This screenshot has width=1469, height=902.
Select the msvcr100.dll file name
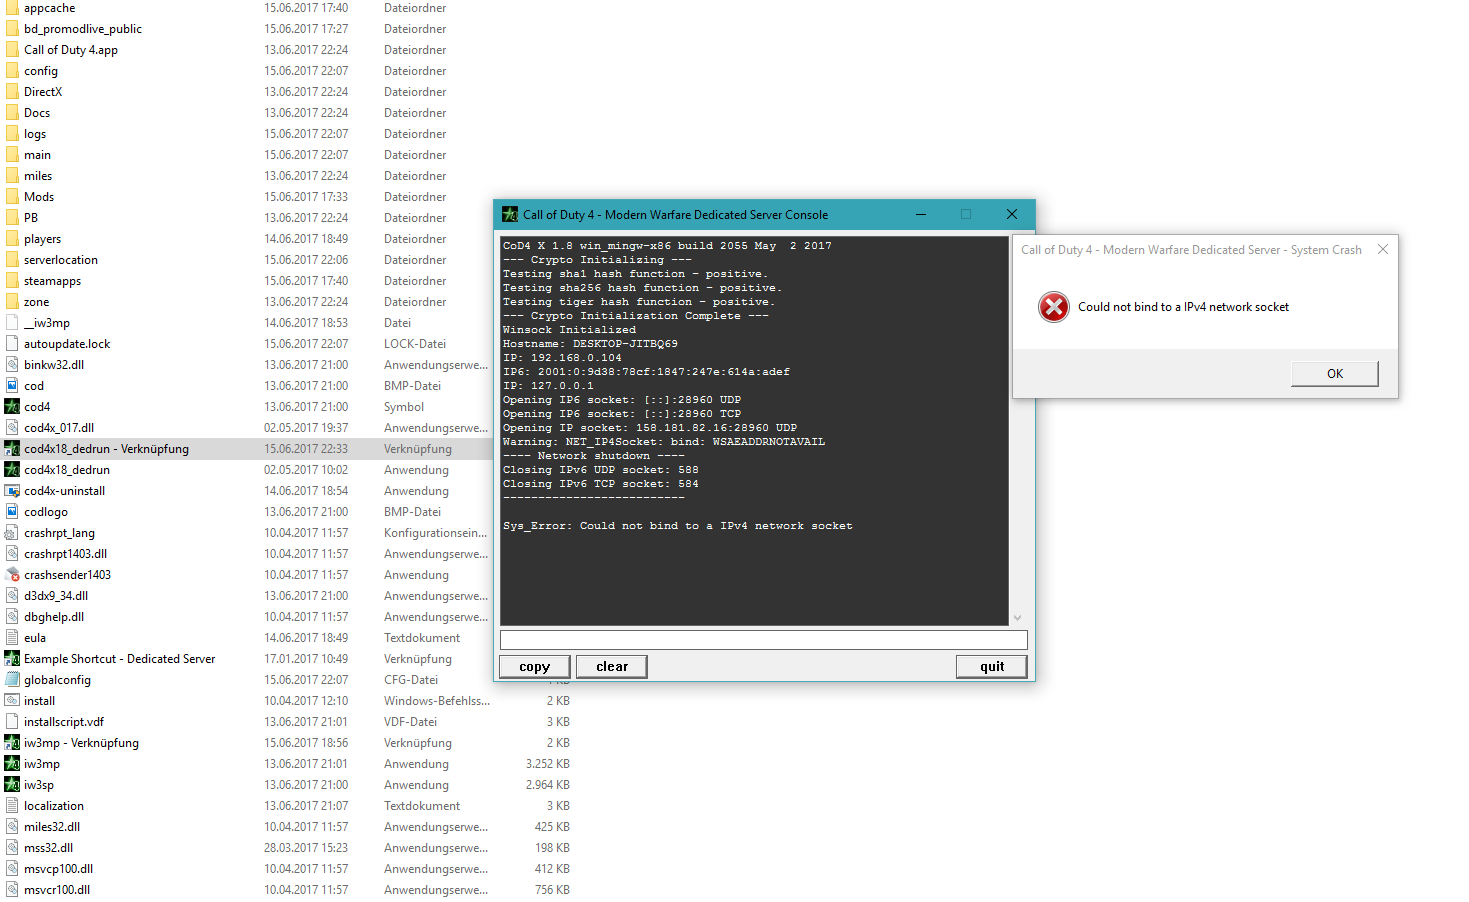point(57,890)
